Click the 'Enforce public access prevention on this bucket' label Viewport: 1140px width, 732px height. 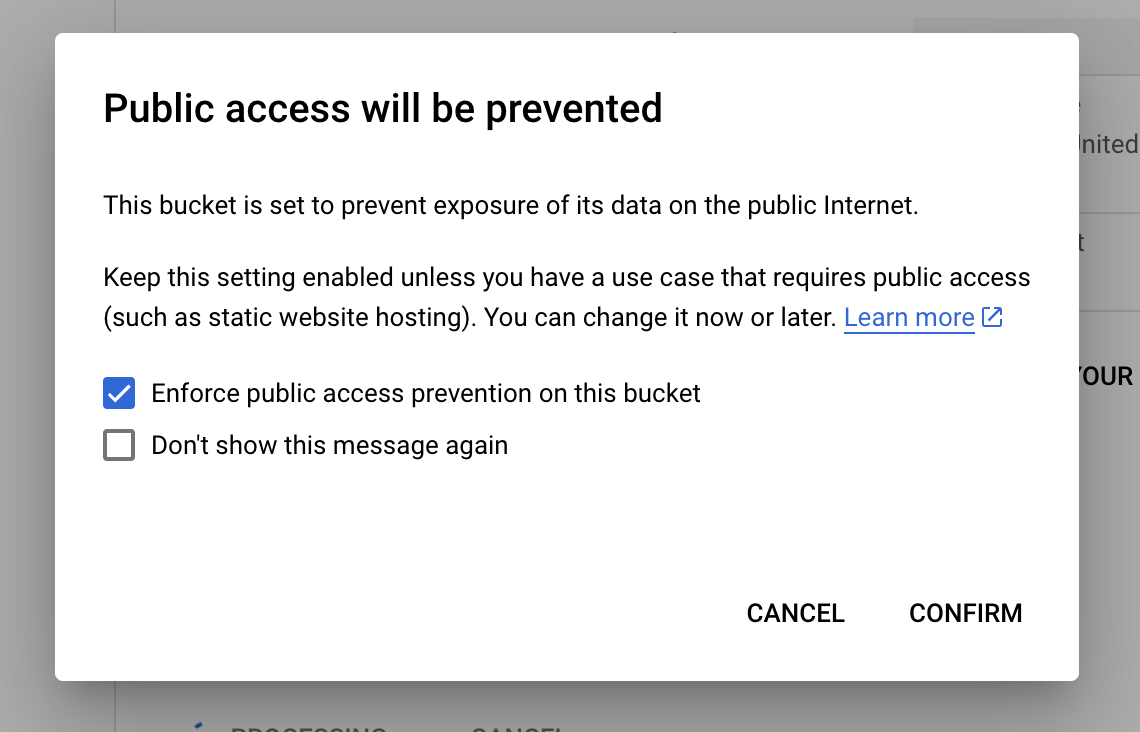point(425,393)
